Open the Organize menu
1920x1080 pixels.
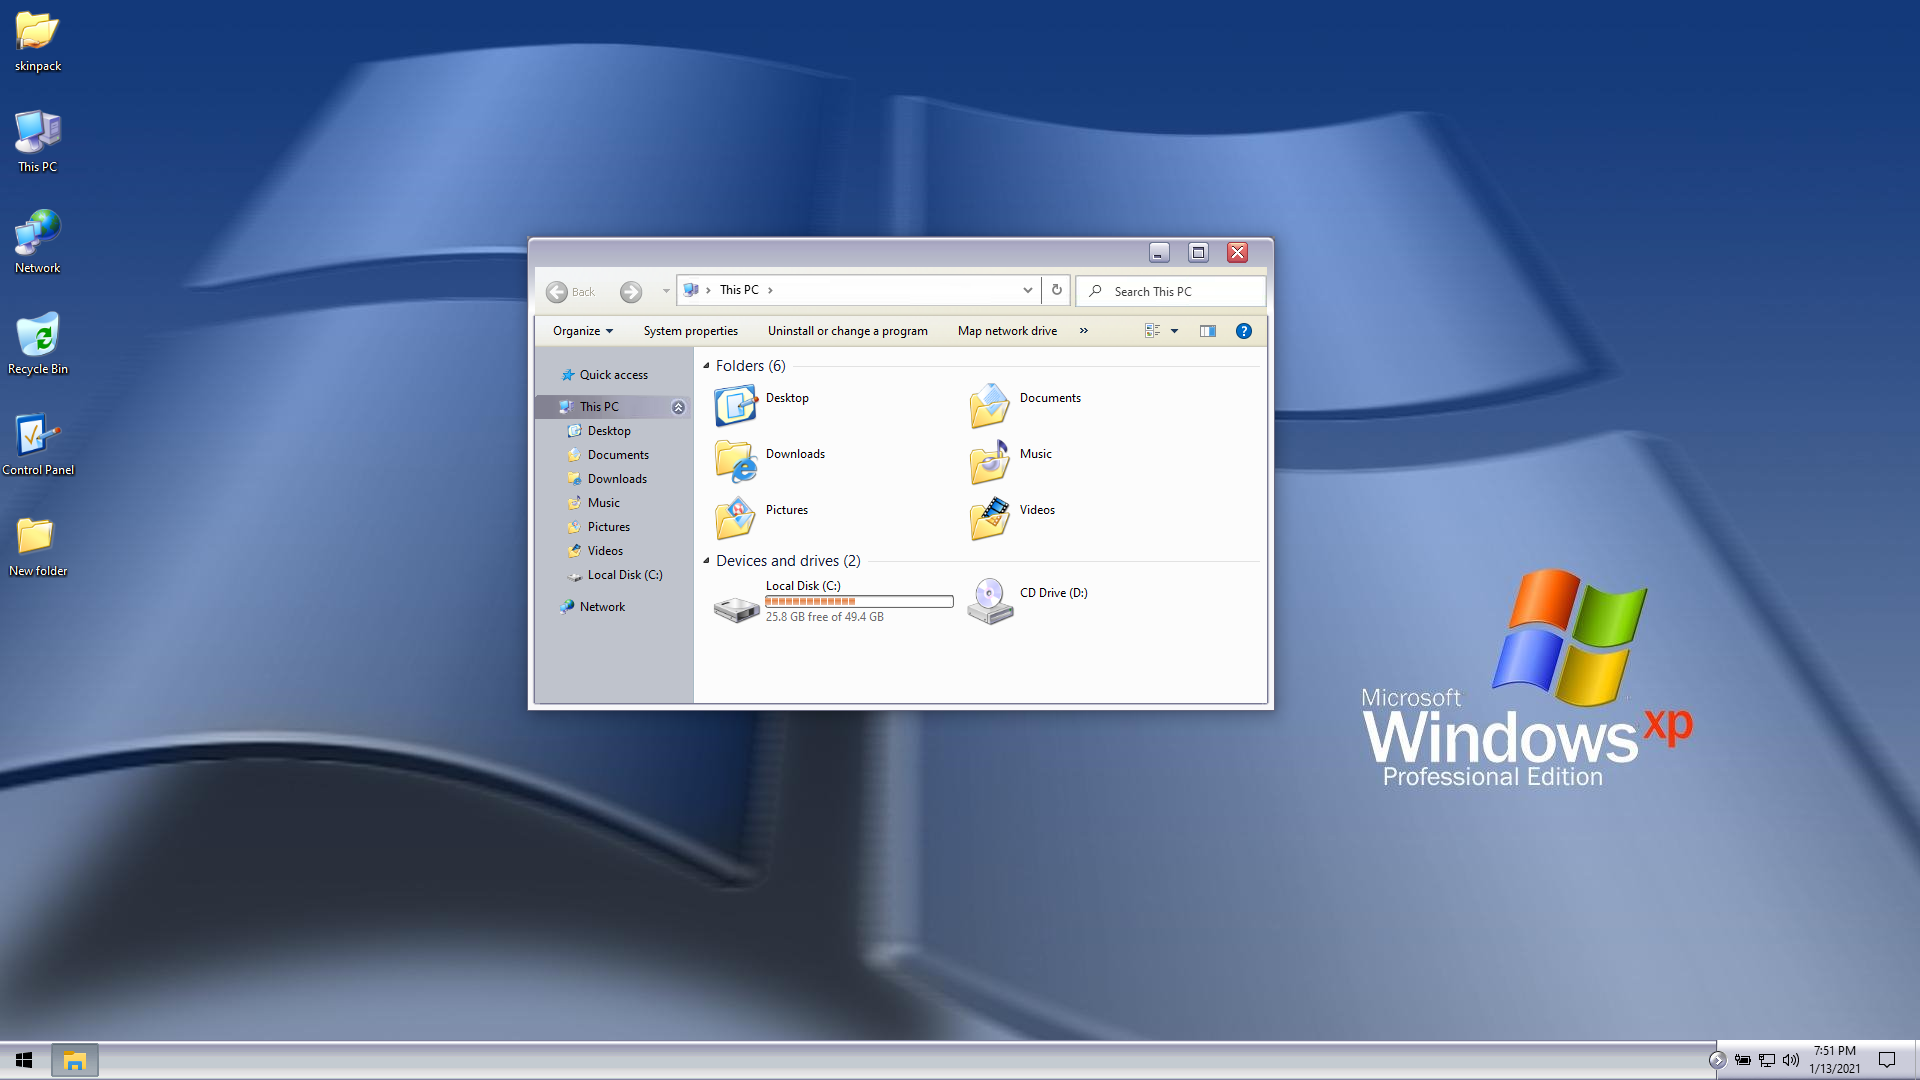582,331
